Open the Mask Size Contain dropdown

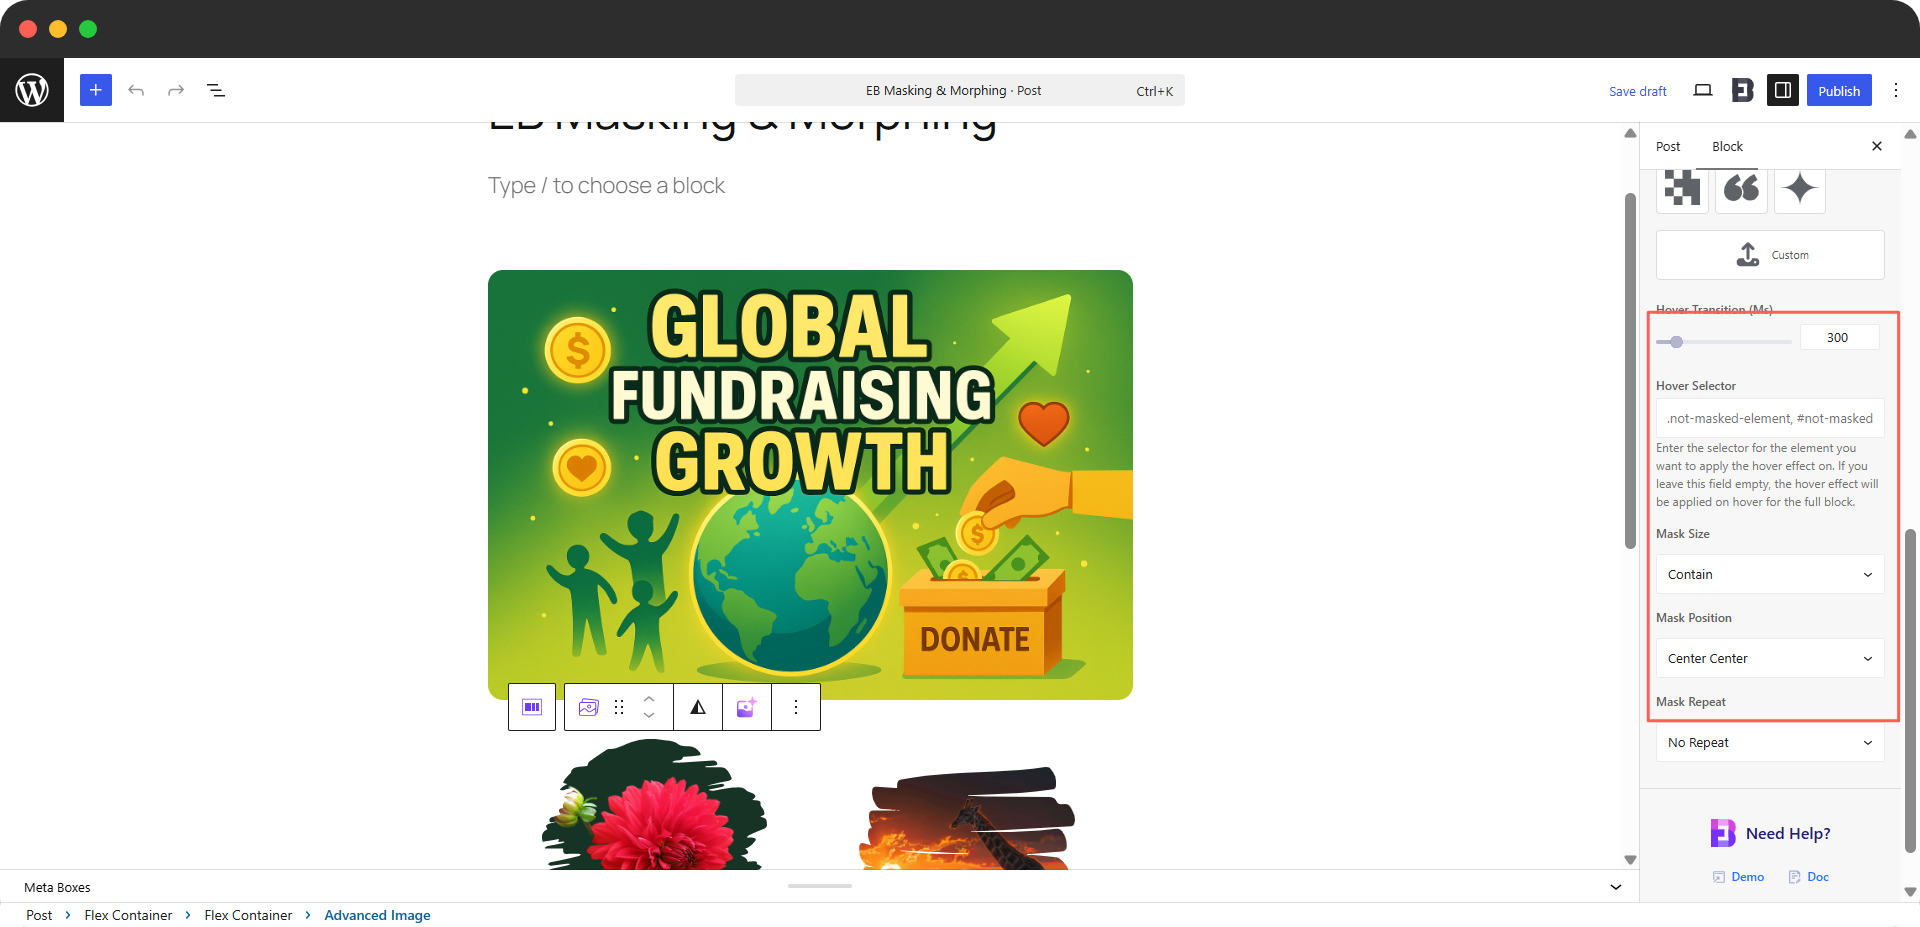pyautogui.click(x=1770, y=574)
